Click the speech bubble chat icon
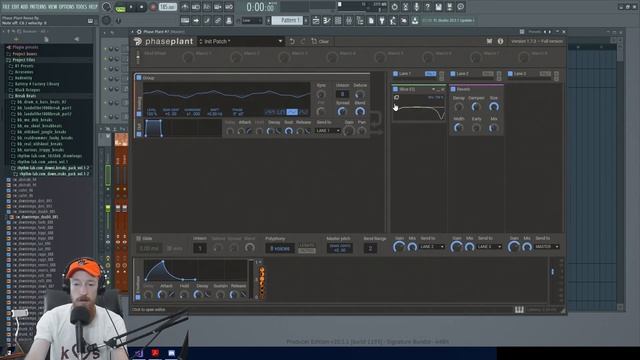The image size is (640, 360). [x=460, y=7]
